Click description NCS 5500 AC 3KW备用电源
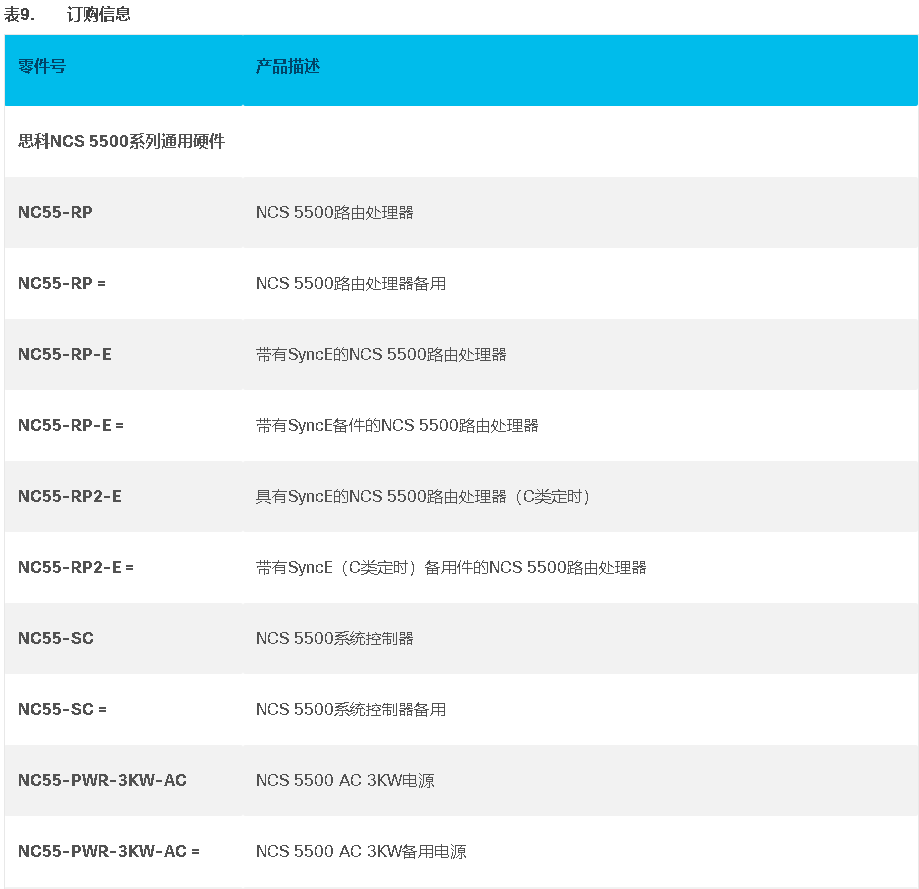Image resolution: width=919 pixels, height=889 pixels. [361, 851]
